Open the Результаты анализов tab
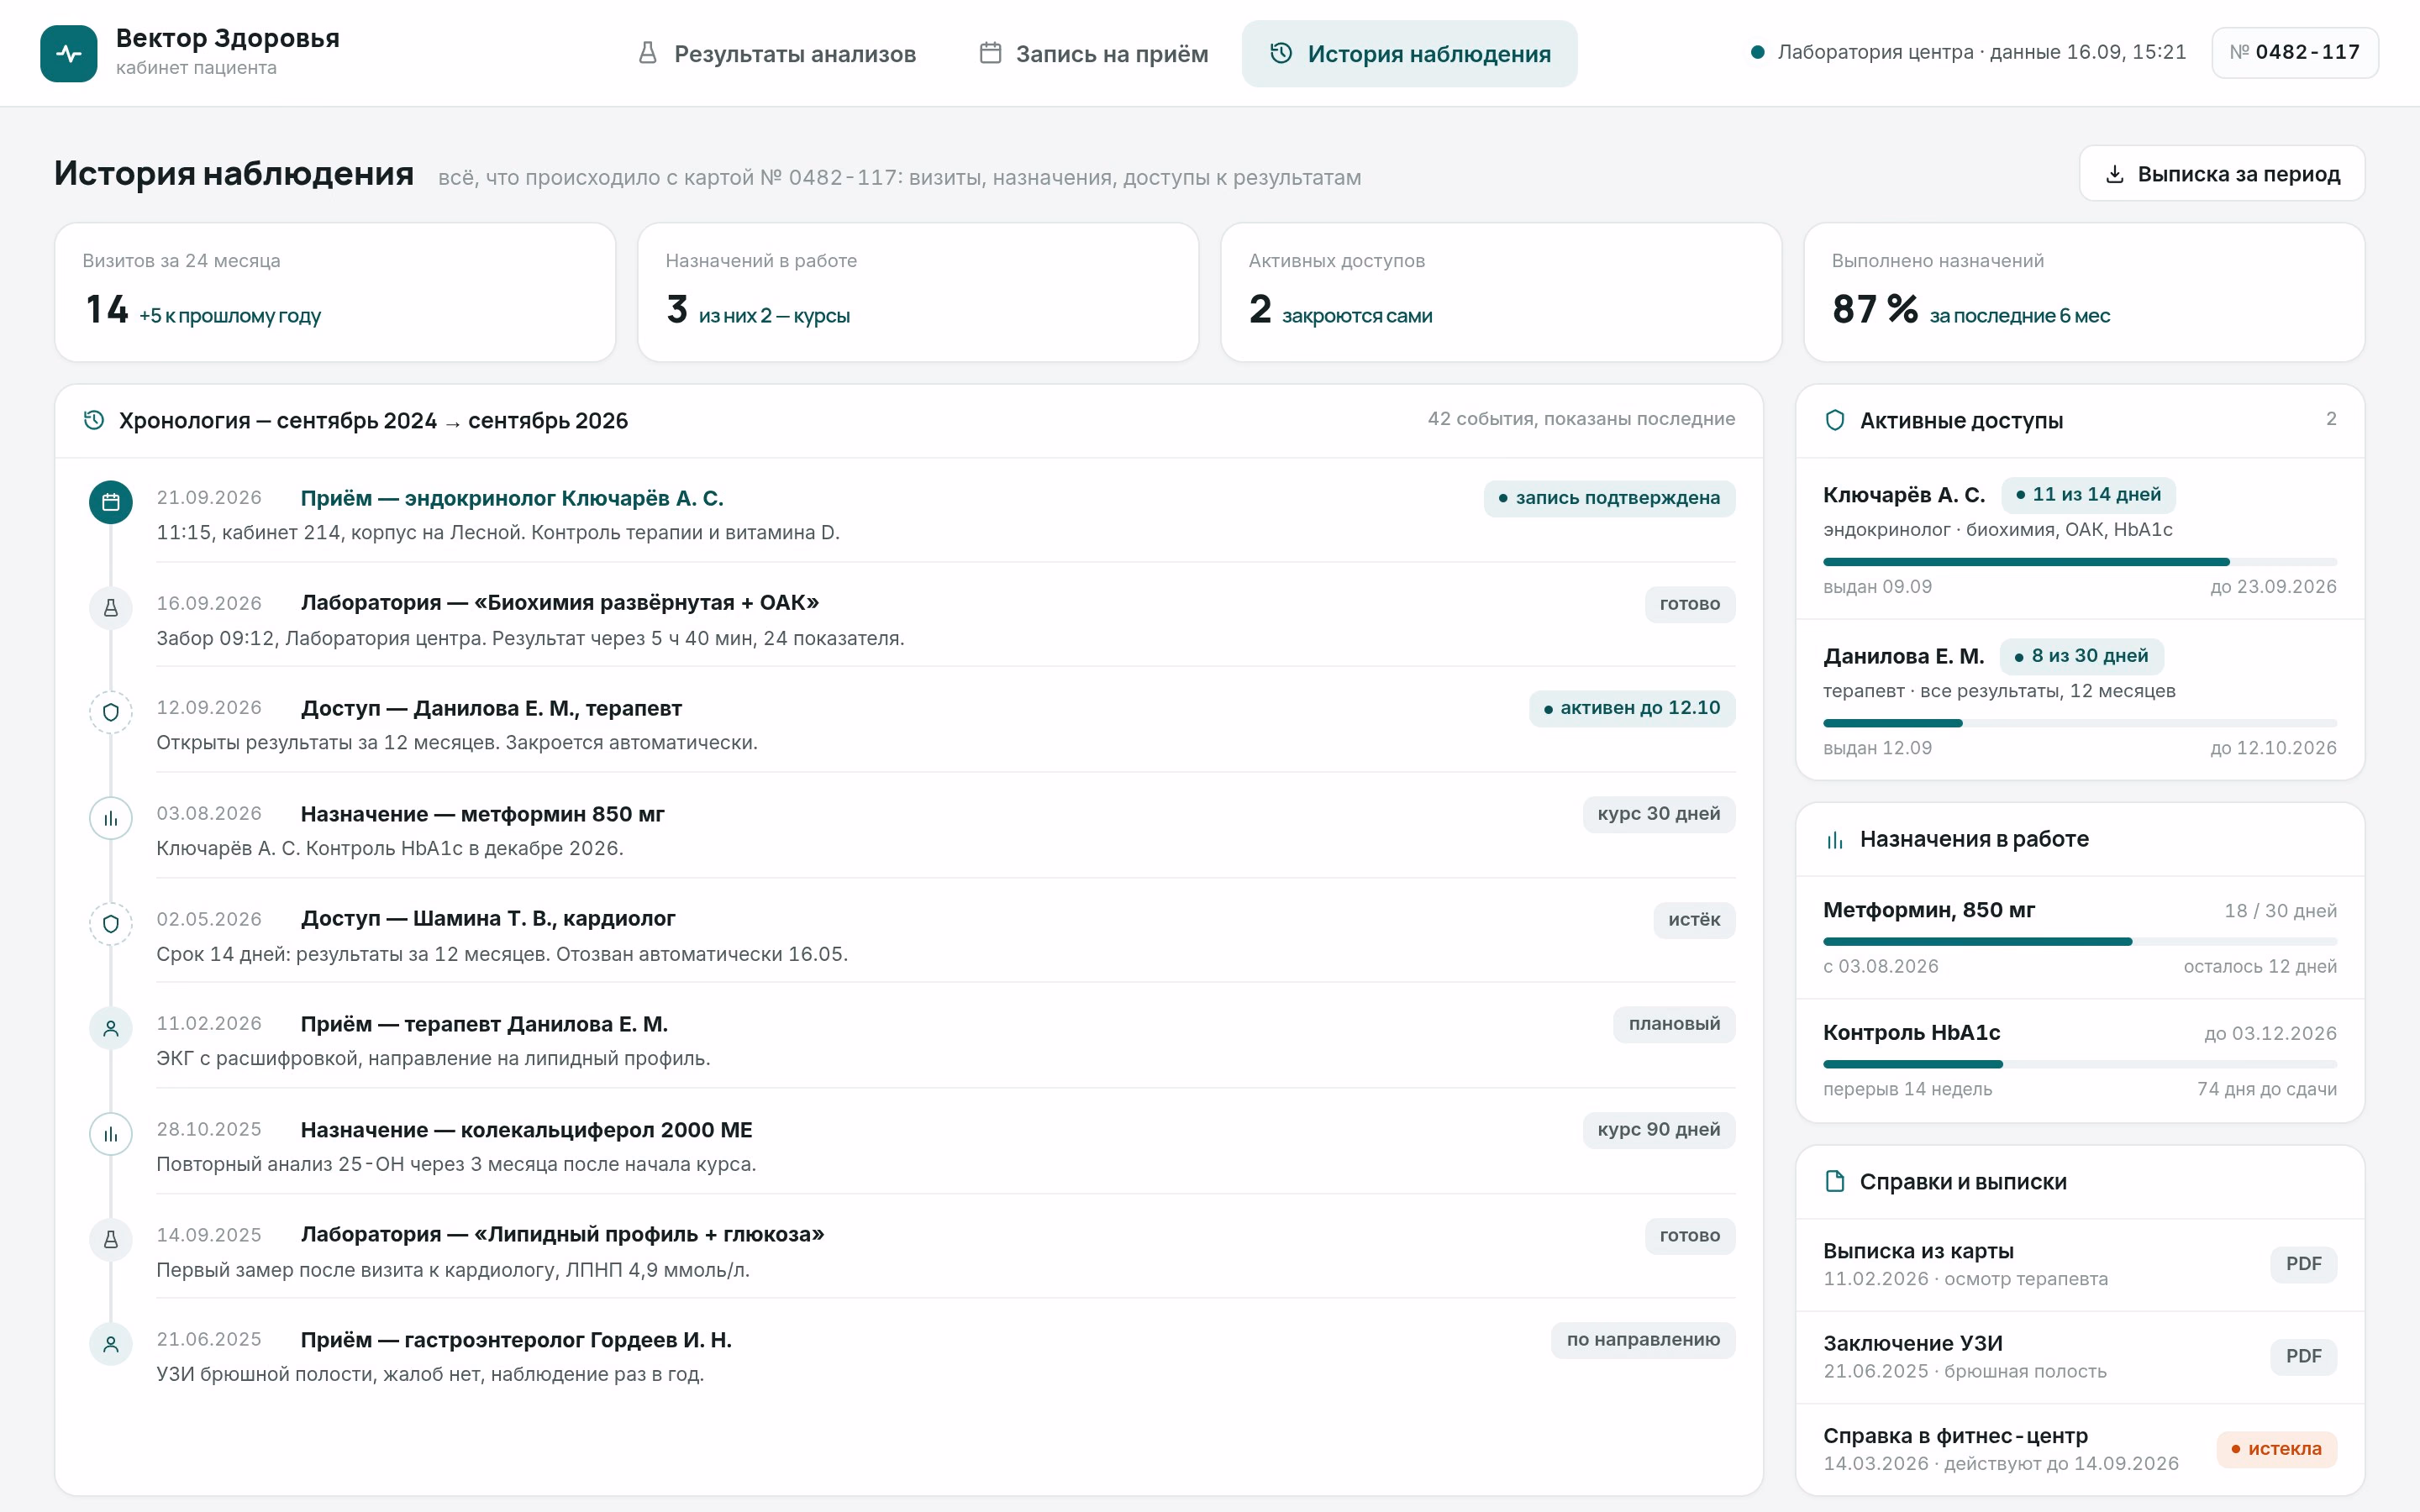This screenshot has height=1512, width=2420. (x=777, y=54)
